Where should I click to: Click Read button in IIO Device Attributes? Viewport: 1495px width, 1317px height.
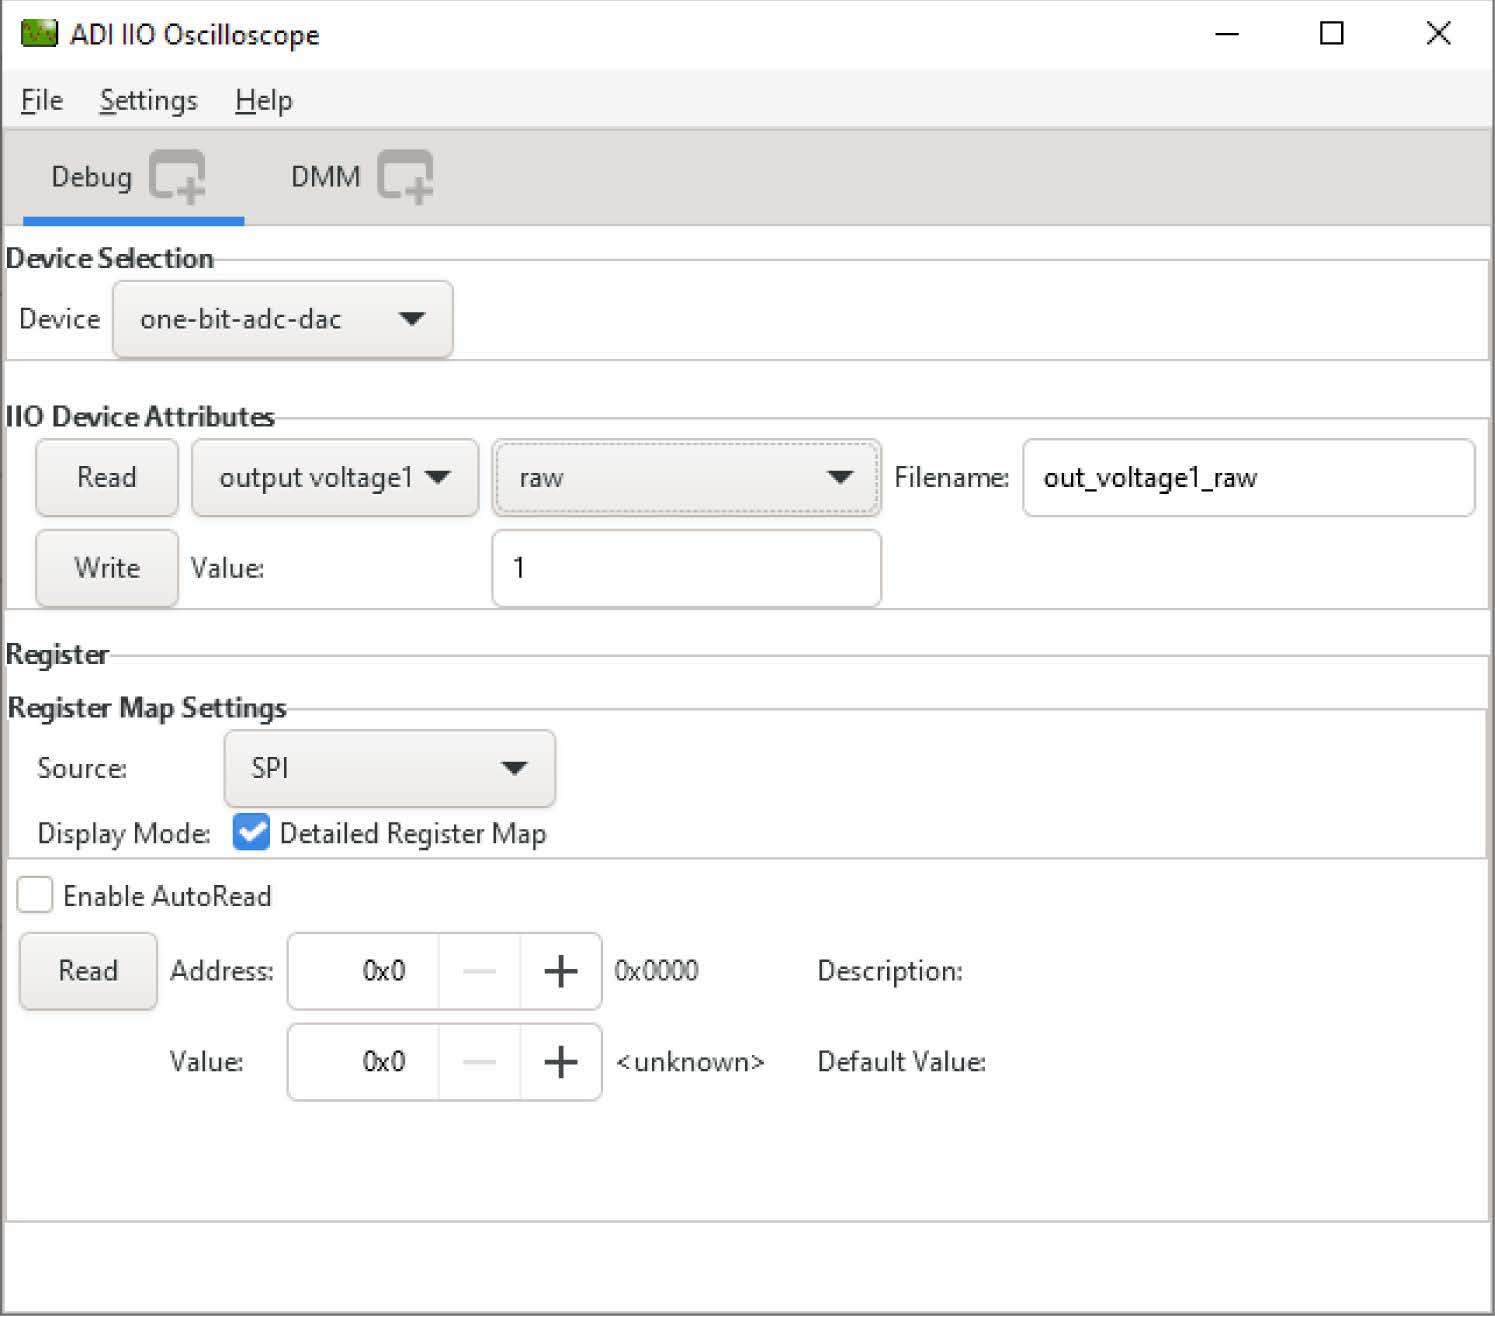(107, 478)
